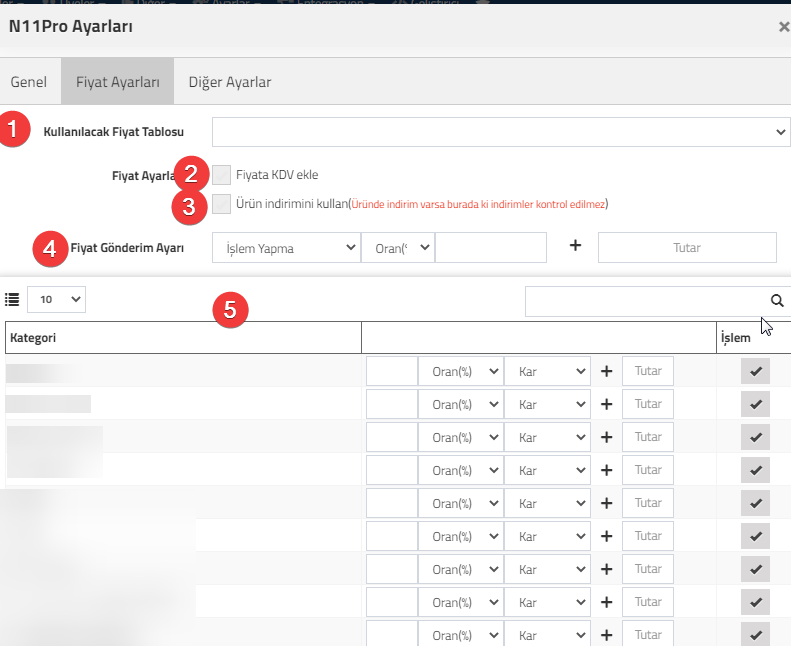Click the checkmark button in the first table row

(x=755, y=371)
